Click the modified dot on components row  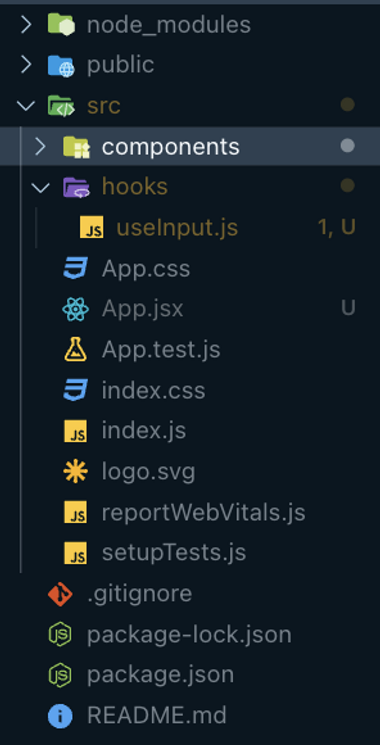(348, 146)
